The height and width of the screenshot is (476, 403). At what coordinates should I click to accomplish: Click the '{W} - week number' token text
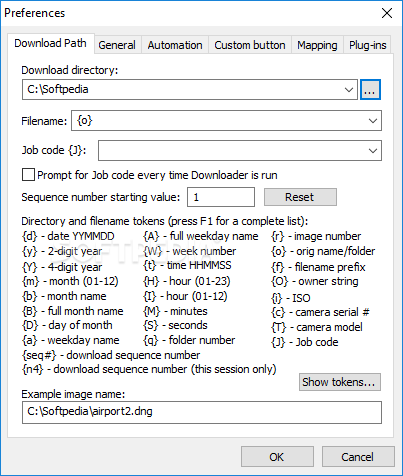click(190, 251)
